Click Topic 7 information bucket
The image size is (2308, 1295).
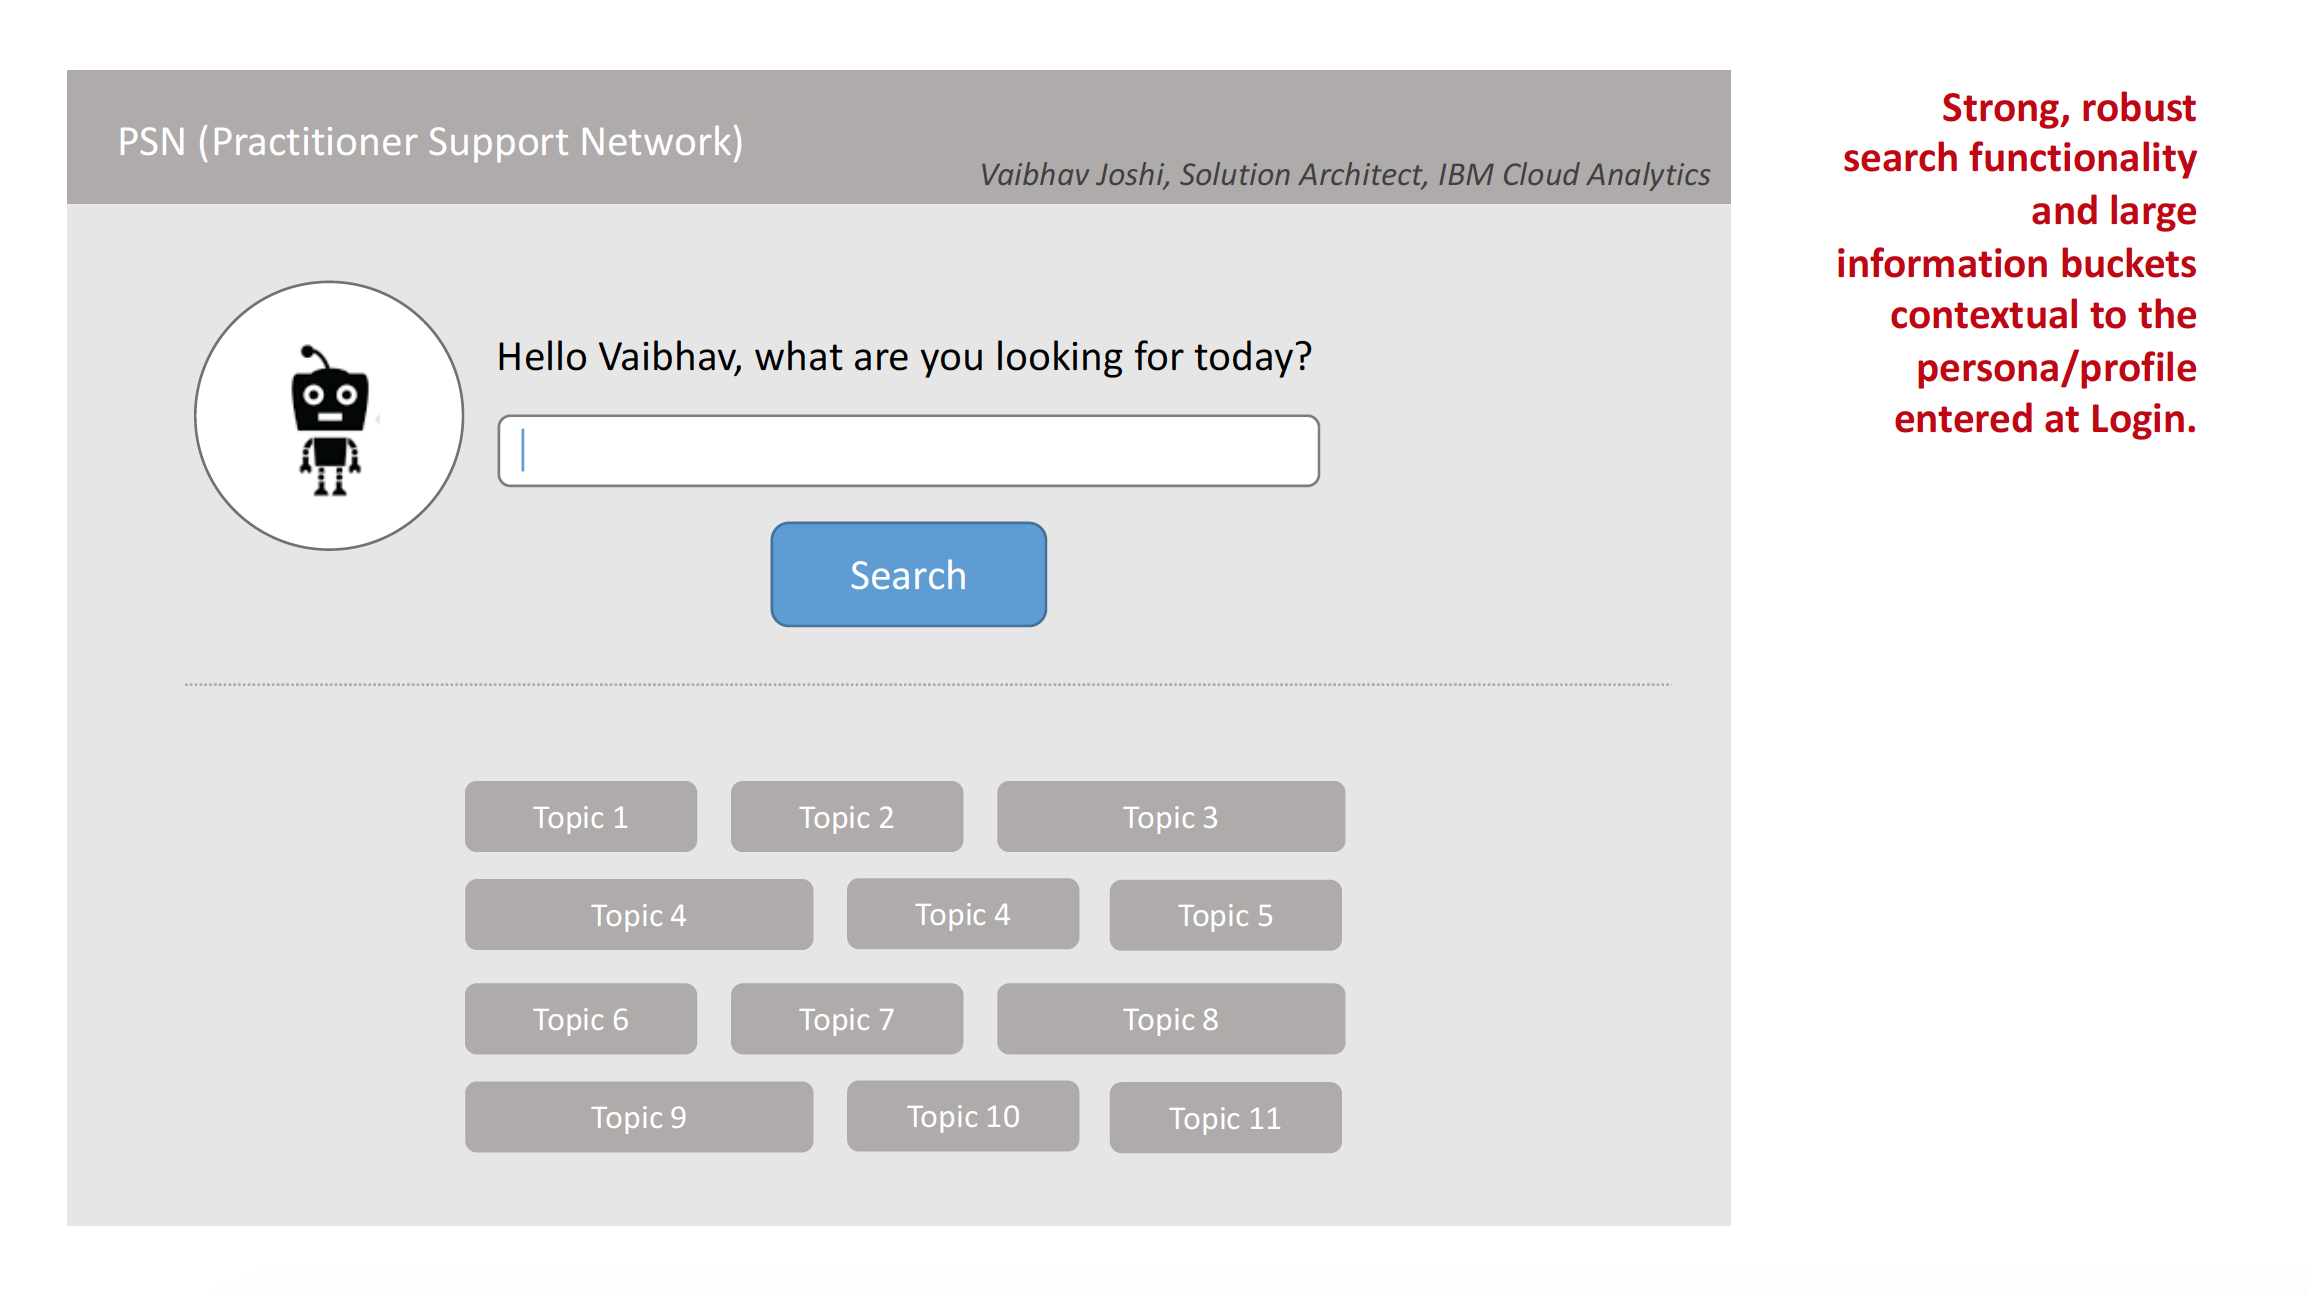point(846,1018)
